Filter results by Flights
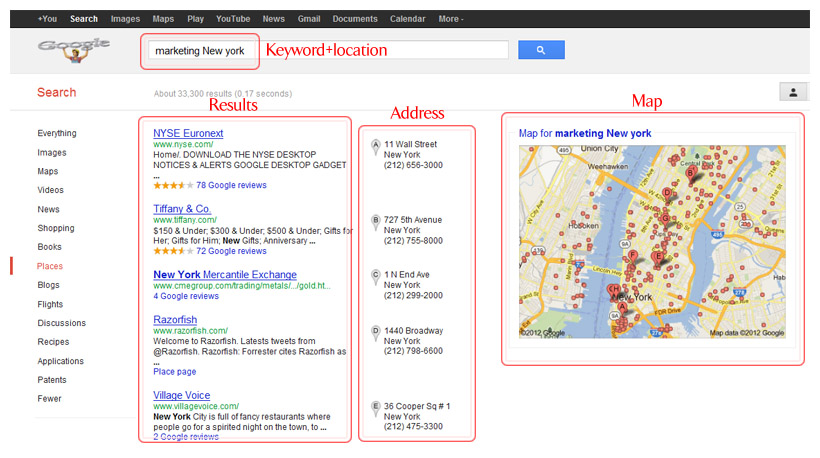This screenshot has height=458, width=820. pos(50,304)
